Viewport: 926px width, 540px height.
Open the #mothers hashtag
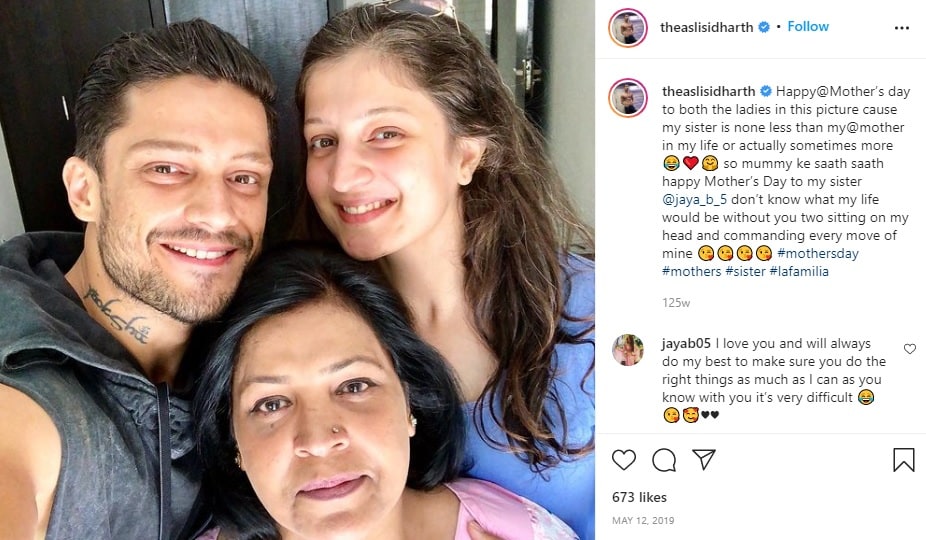[692, 271]
